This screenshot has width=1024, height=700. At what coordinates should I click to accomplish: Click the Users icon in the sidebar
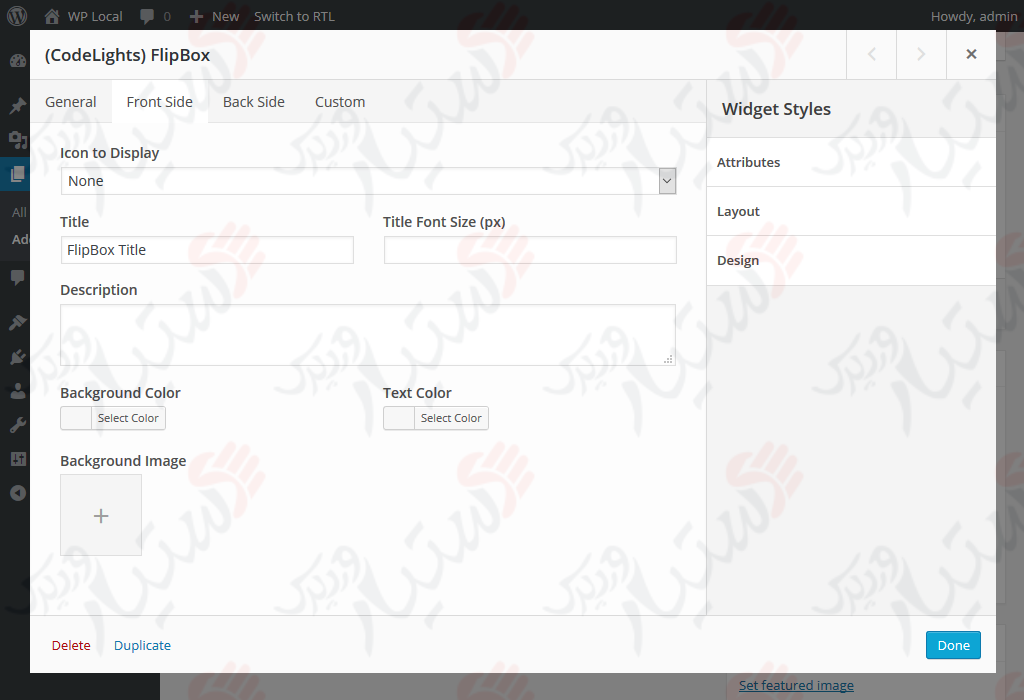pos(16,391)
